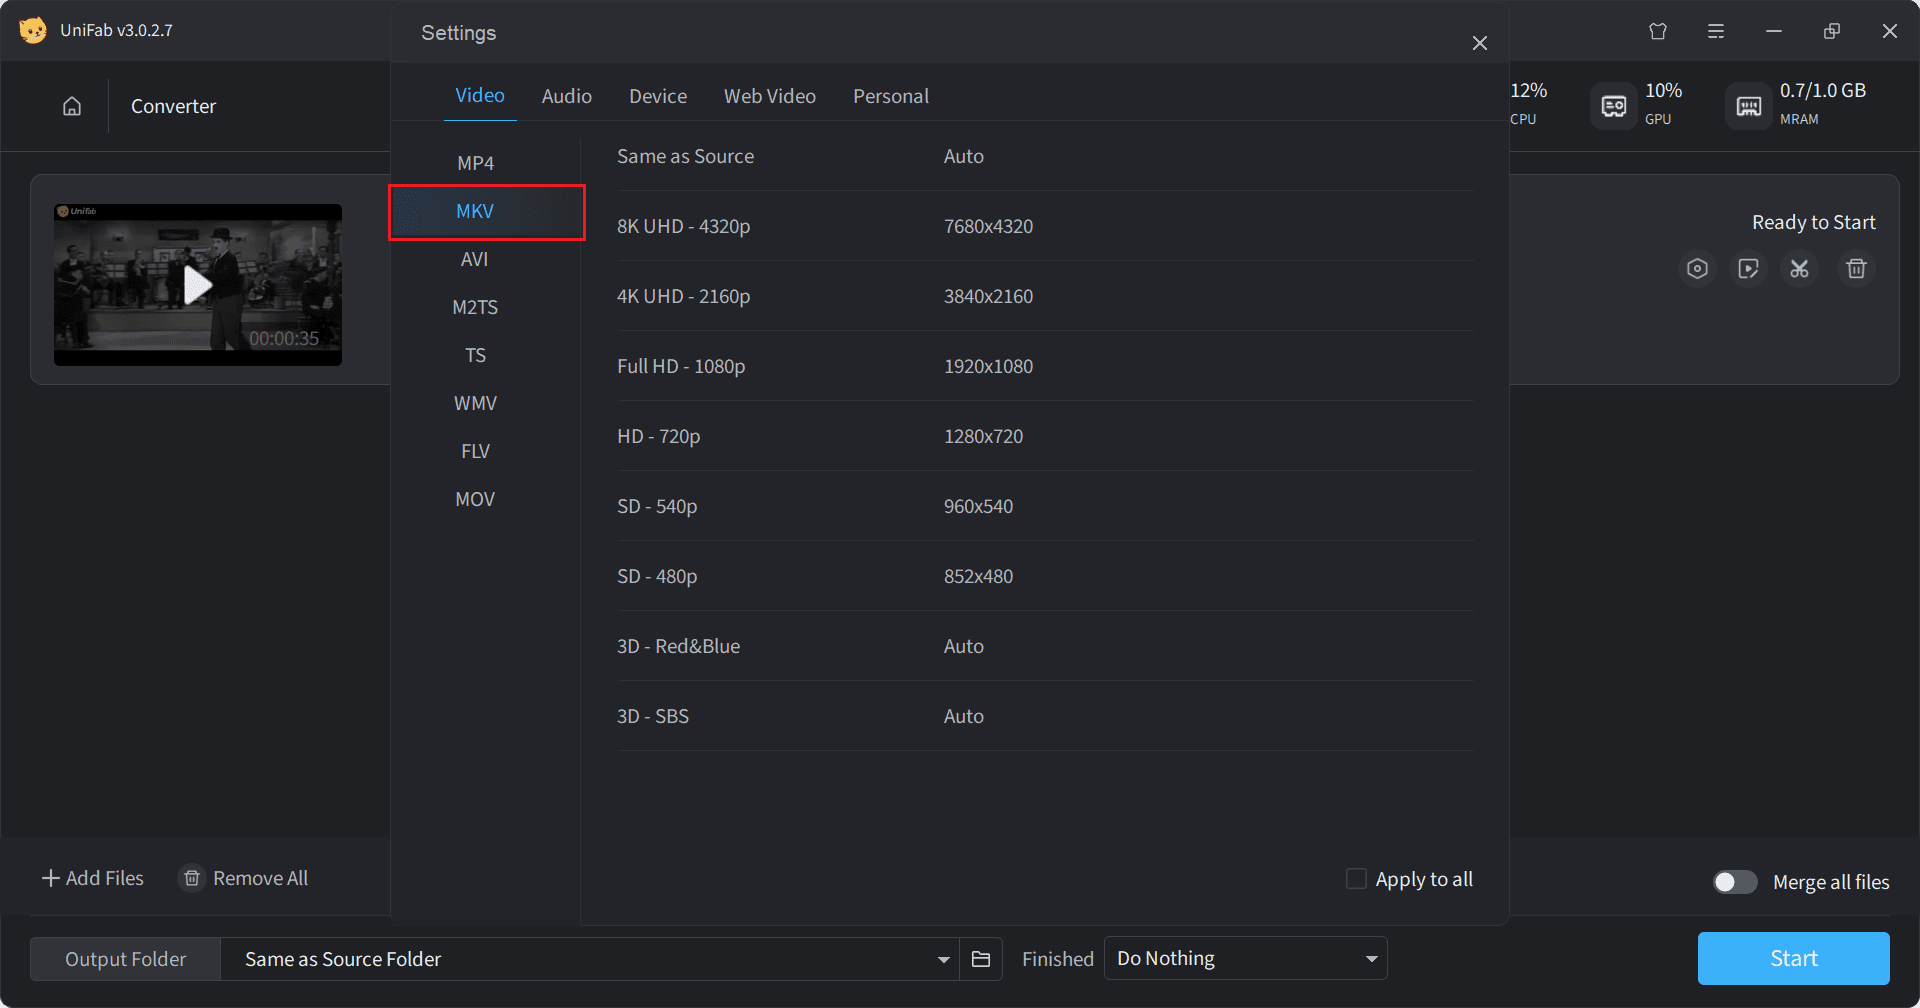Image resolution: width=1920 pixels, height=1008 pixels.
Task: Switch to the Audio tab
Action: 566,96
